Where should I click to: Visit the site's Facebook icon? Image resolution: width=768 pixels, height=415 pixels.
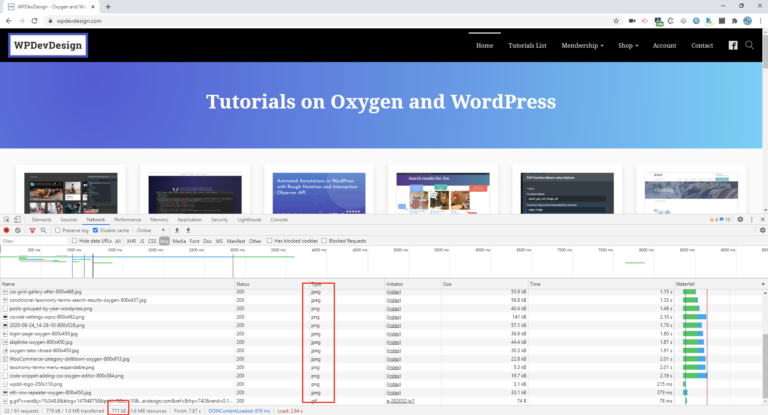click(x=733, y=46)
